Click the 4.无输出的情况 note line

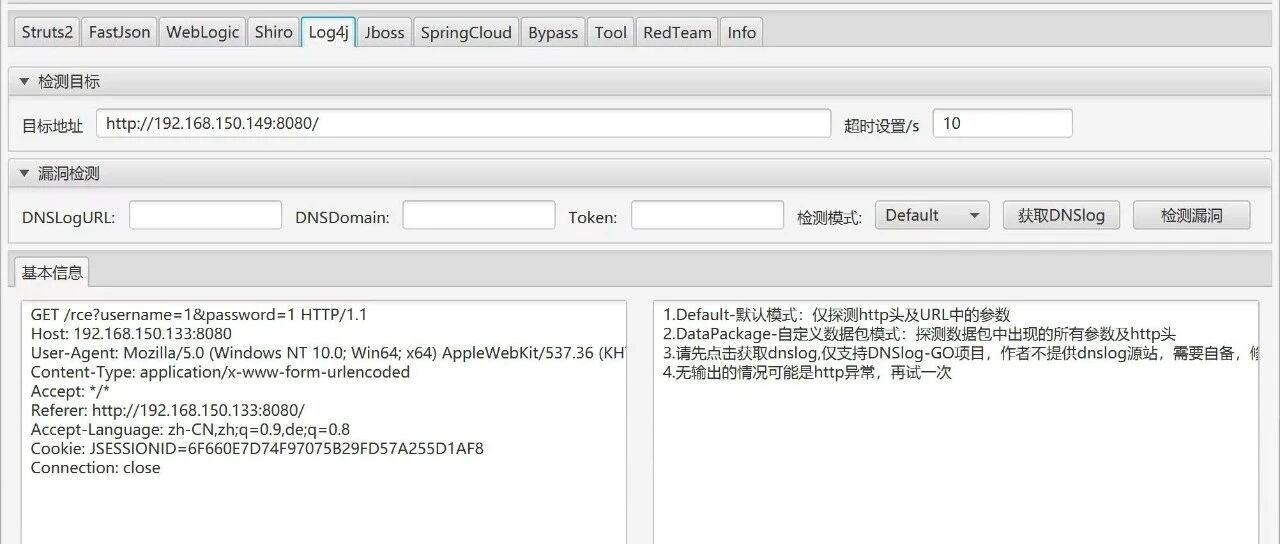808,372
